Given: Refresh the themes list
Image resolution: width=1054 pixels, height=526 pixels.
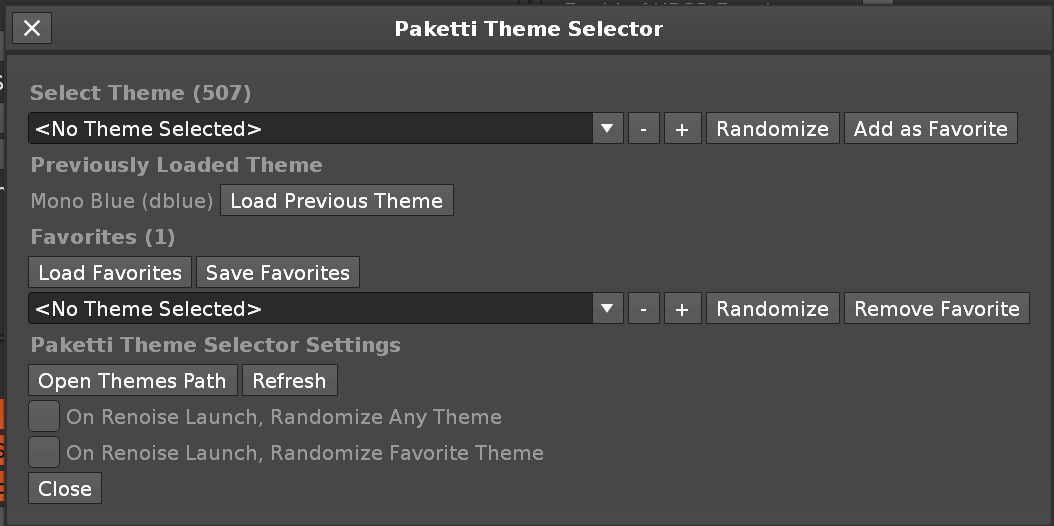Looking at the screenshot, I should click(289, 381).
